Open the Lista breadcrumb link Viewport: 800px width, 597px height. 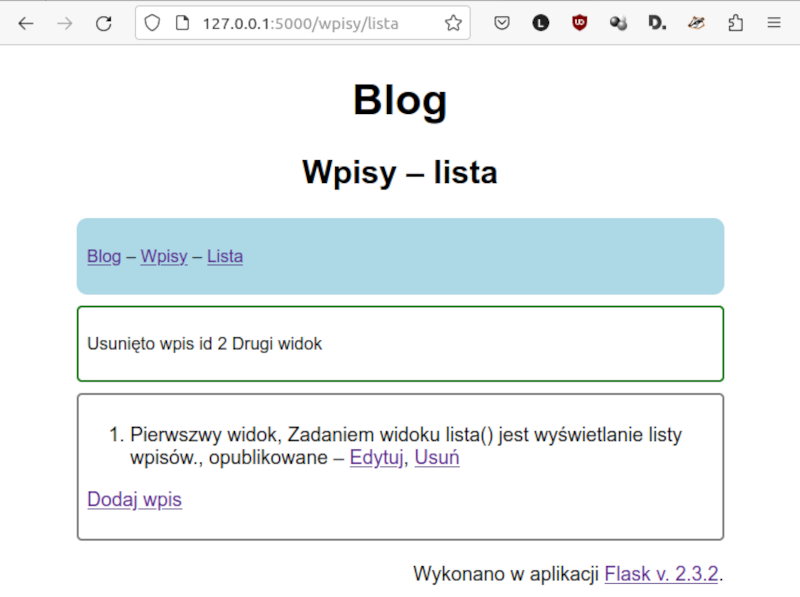click(225, 257)
